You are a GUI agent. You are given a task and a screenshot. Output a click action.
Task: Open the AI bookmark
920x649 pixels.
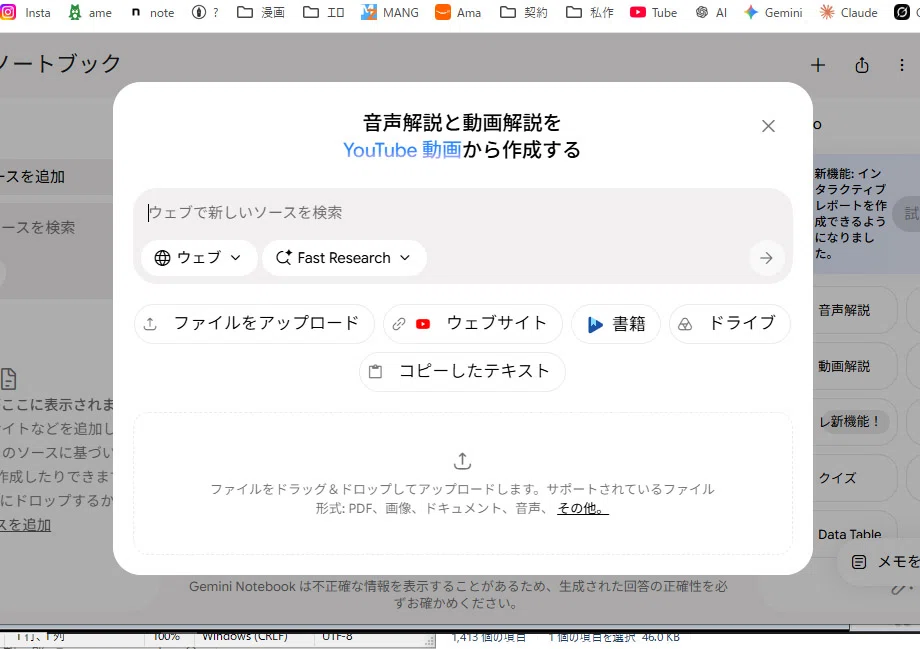[711, 12]
